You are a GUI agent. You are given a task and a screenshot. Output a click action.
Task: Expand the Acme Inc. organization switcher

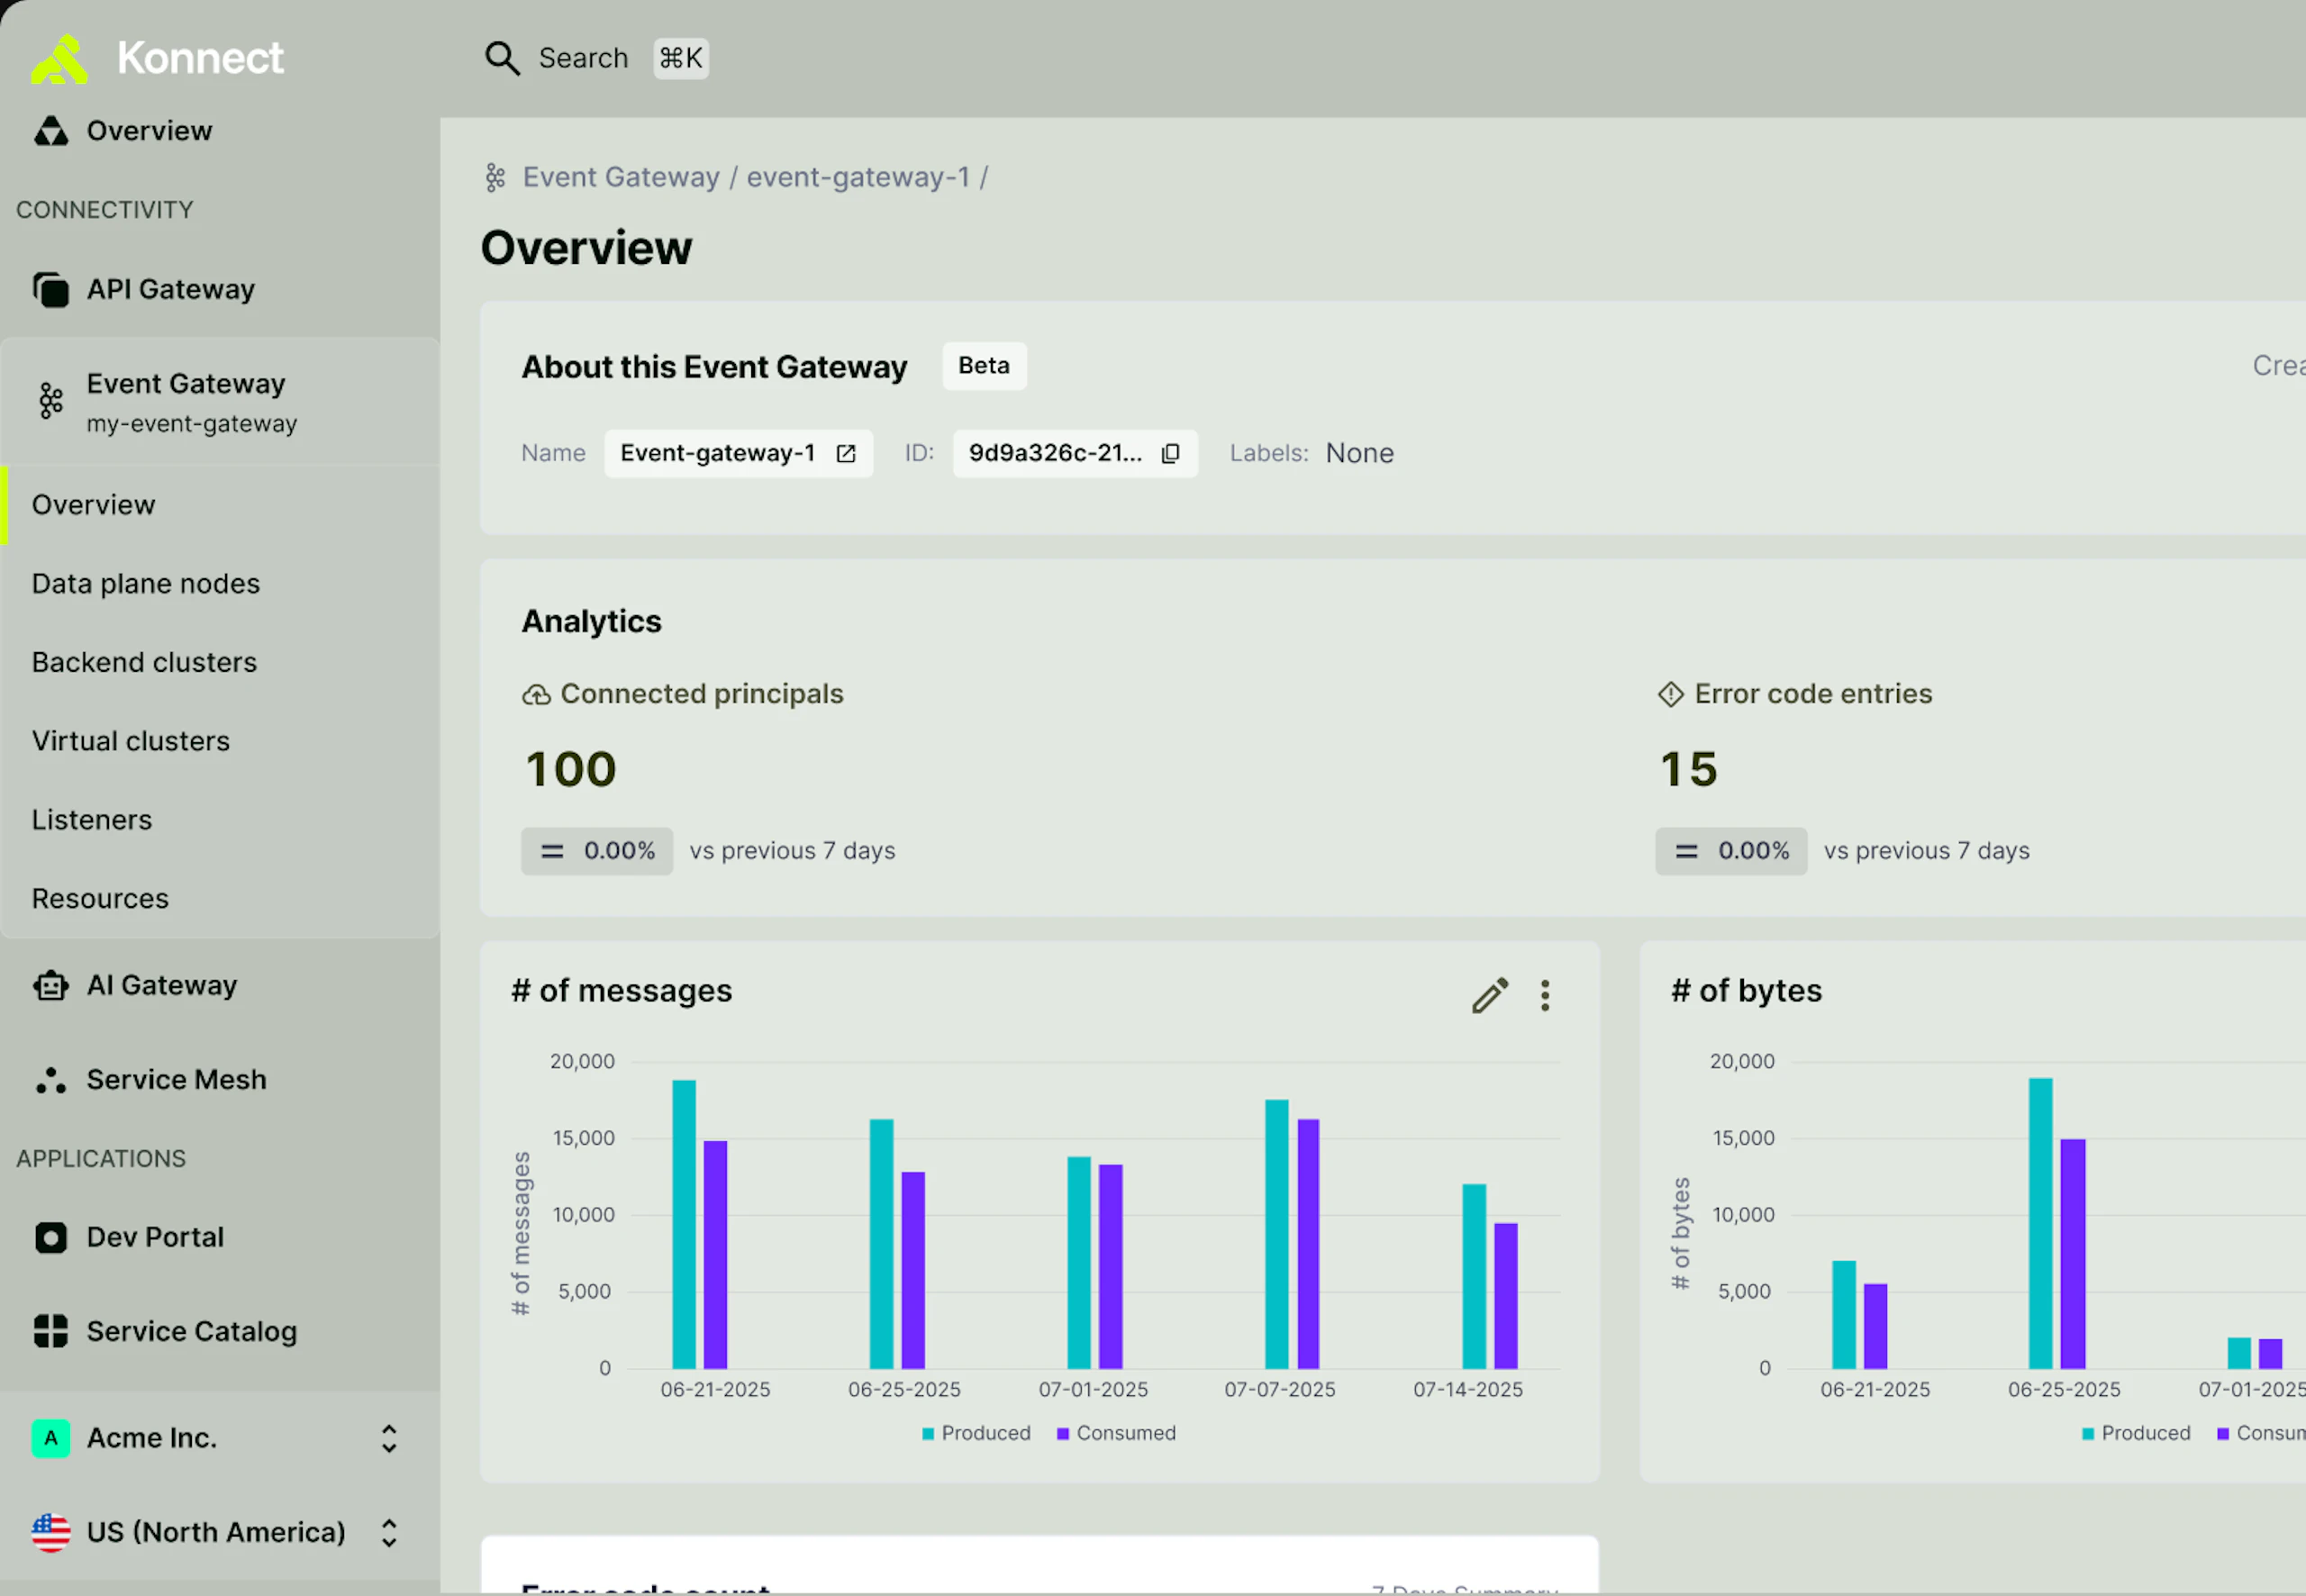389,1438
